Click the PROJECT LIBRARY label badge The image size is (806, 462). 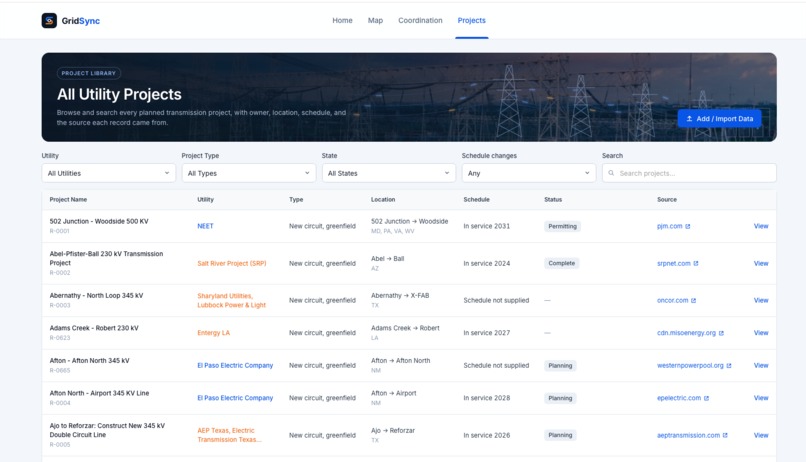point(88,73)
